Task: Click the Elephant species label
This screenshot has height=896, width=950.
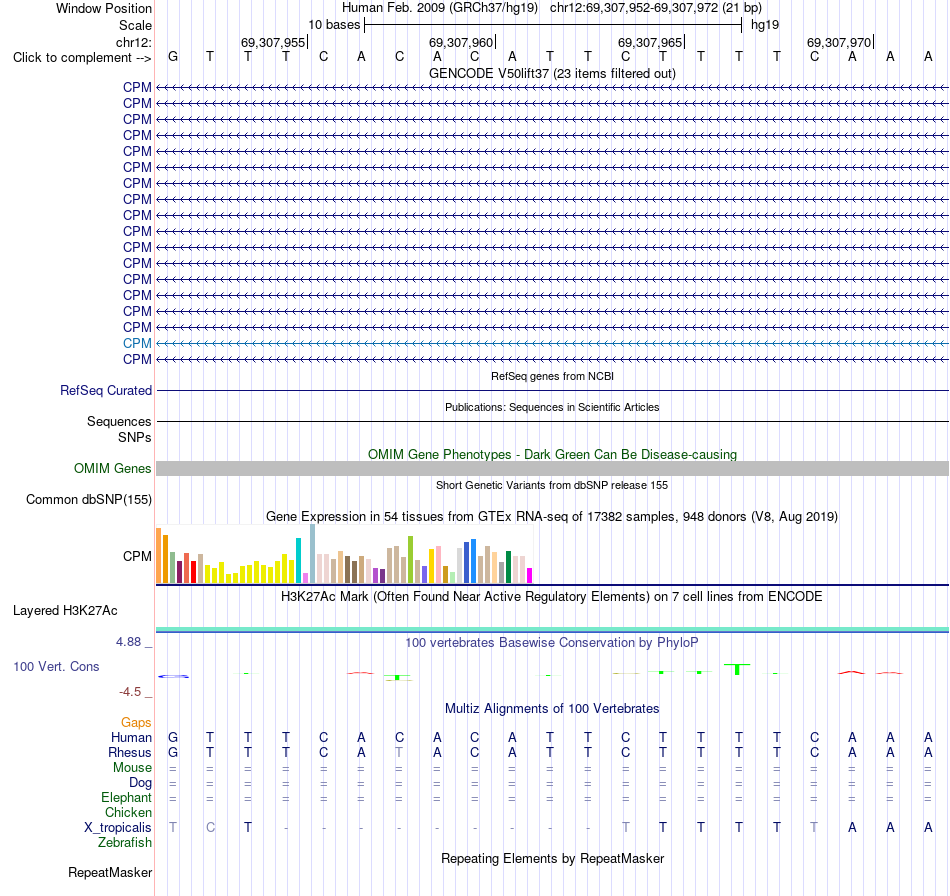Action: [x=126, y=797]
